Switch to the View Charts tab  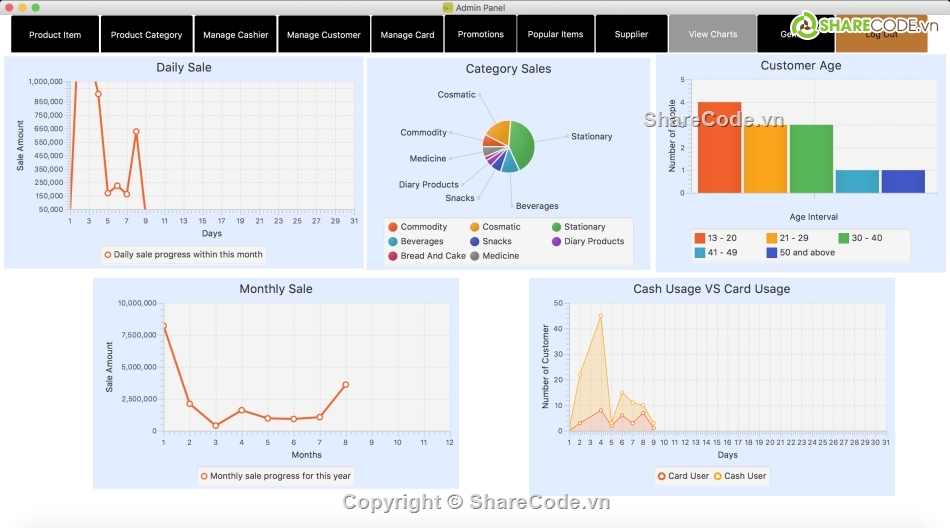[713, 34]
